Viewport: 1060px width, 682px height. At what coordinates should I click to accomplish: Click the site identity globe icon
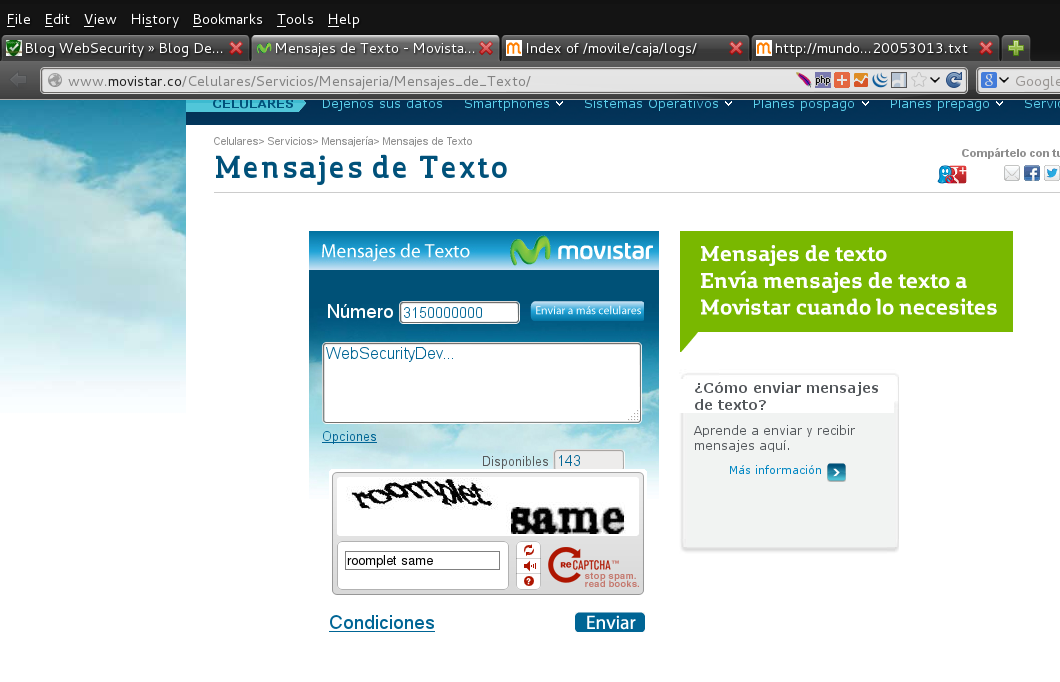pyautogui.click(x=55, y=80)
